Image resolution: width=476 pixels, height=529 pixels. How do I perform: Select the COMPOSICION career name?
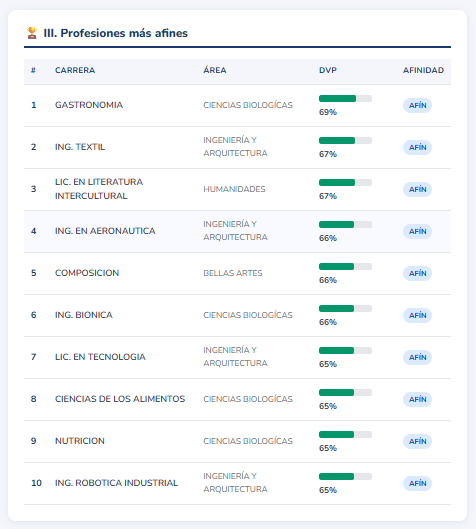coord(87,273)
